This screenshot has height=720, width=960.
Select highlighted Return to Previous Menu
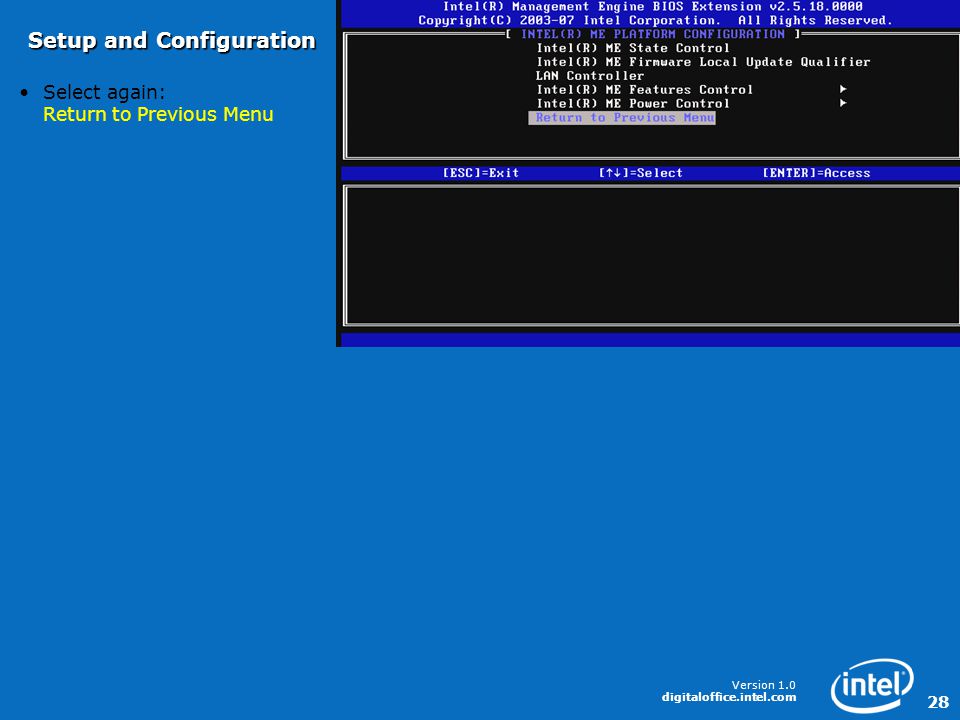(x=622, y=118)
